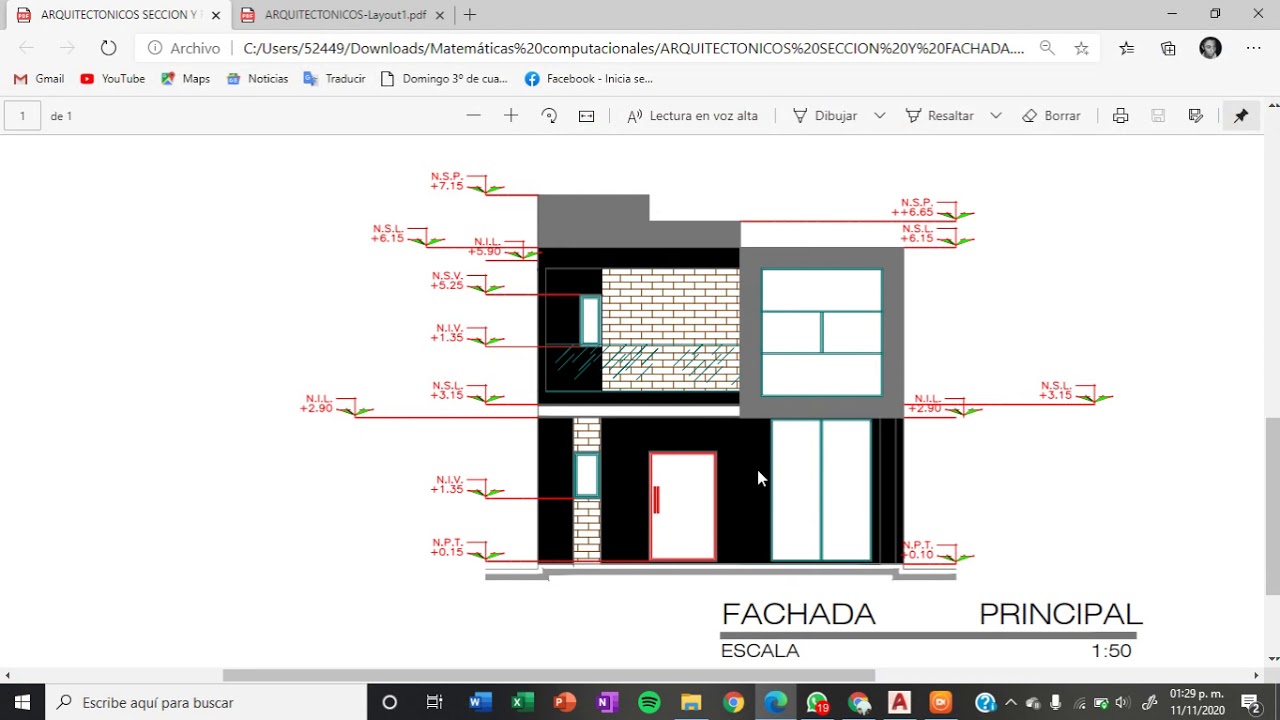
Task: Open the Traducir bookmark
Action: click(x=334, y=79)
